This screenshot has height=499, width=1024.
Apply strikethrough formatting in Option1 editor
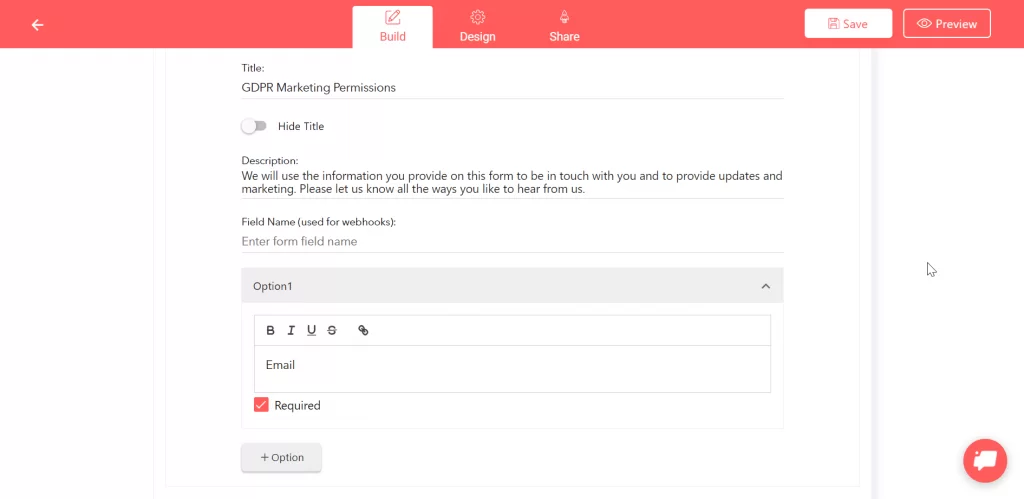point(332,331)
